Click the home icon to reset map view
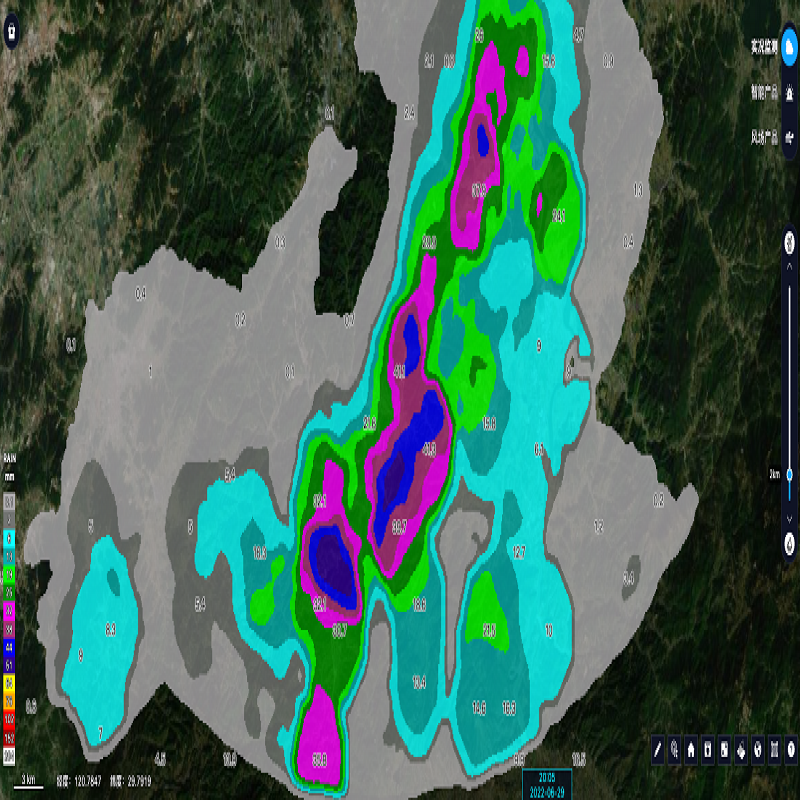 691,748
